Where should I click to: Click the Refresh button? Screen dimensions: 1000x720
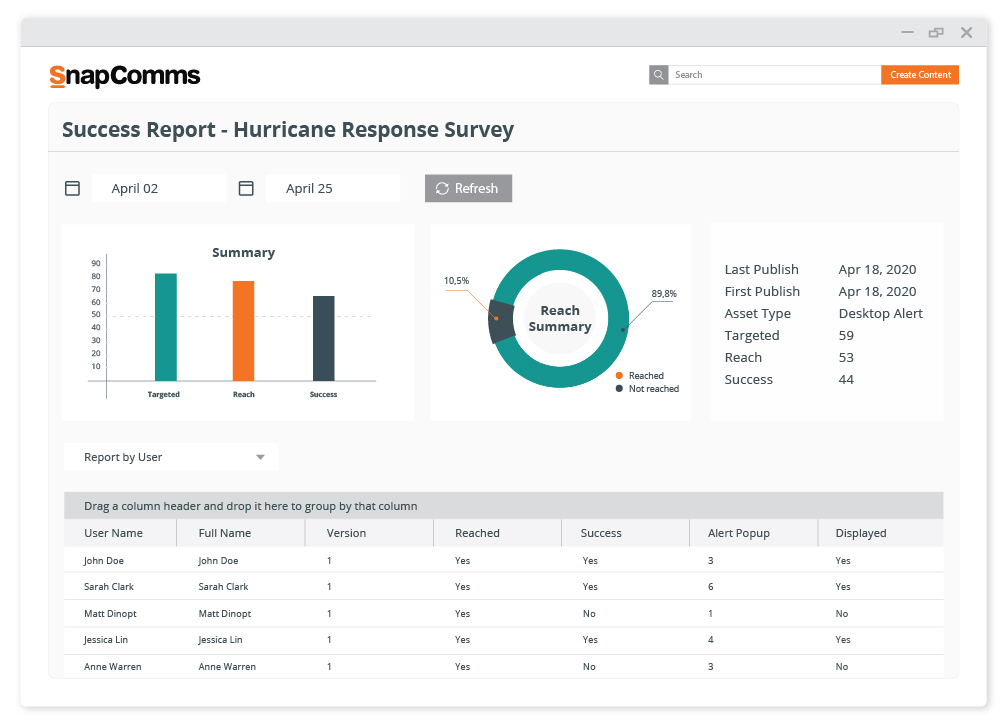(468, 188)
